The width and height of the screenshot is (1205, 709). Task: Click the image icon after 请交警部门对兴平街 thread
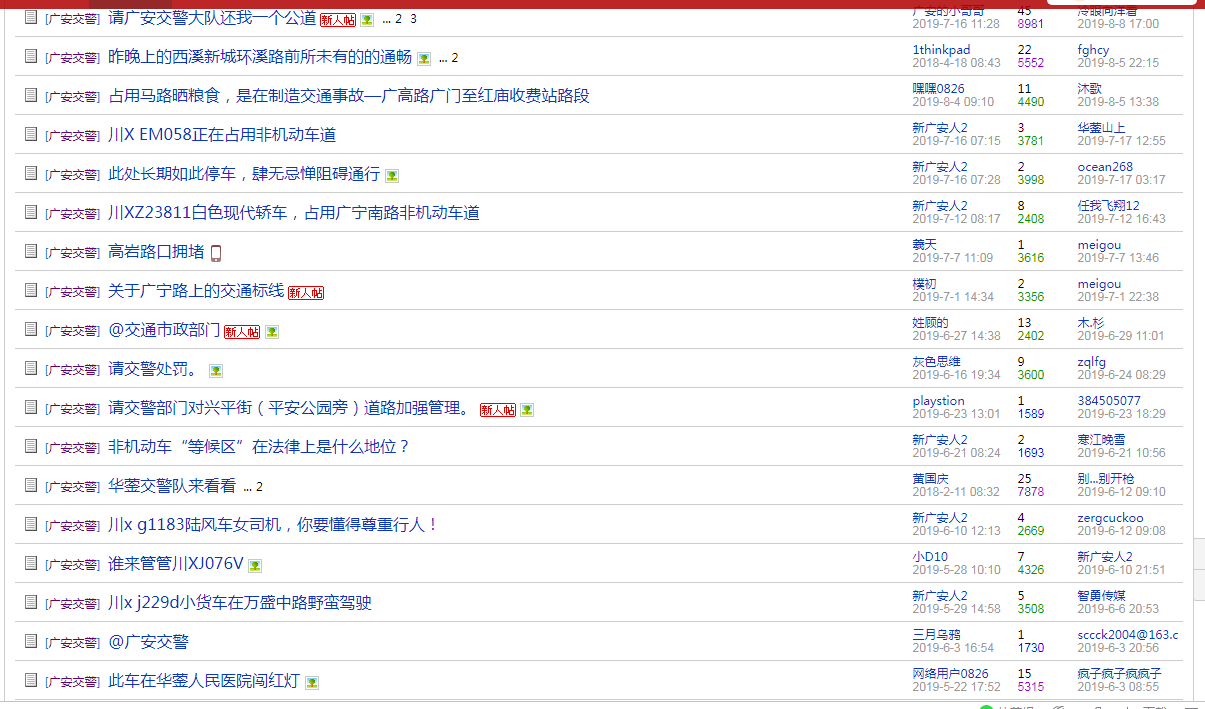527,410
